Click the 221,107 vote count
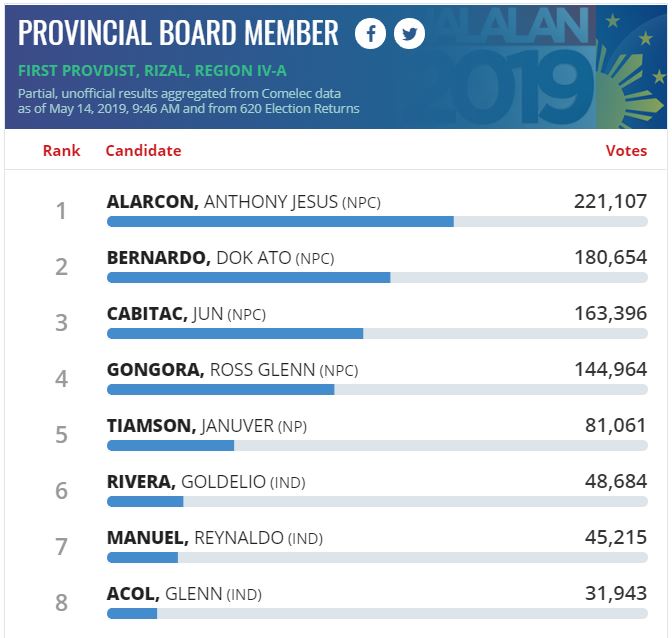672x638 pixels. pos(610,201)
